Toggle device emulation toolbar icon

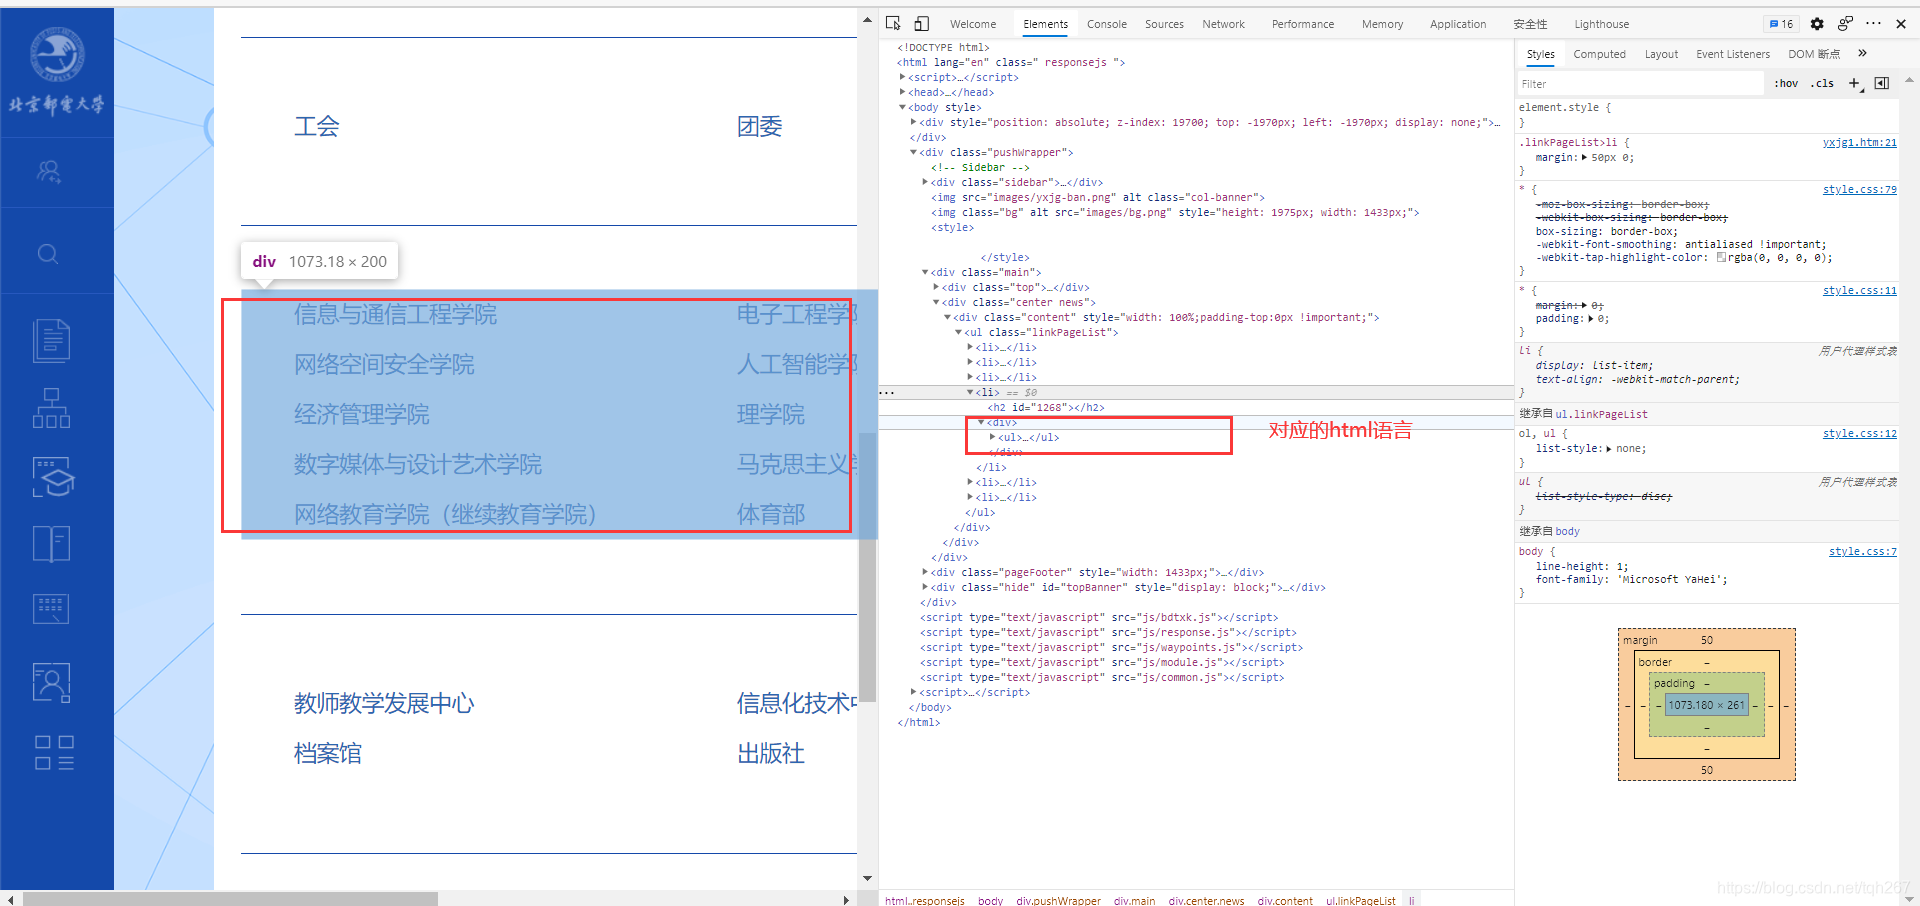point(921,23)
